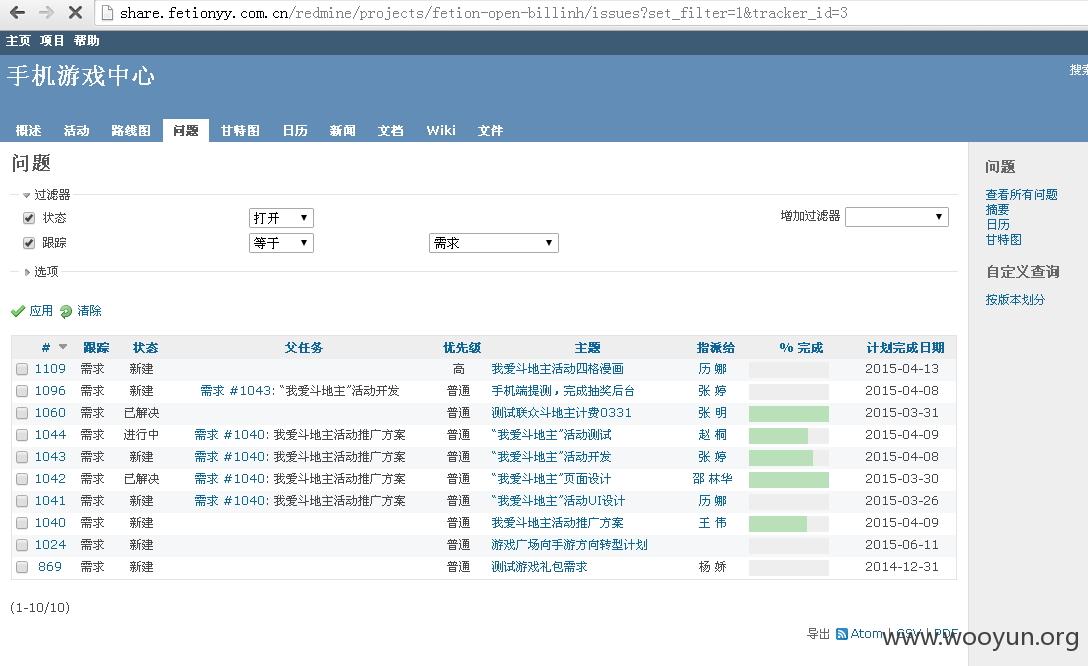Open the 按版本划分 custom query

pos(1015,300)
